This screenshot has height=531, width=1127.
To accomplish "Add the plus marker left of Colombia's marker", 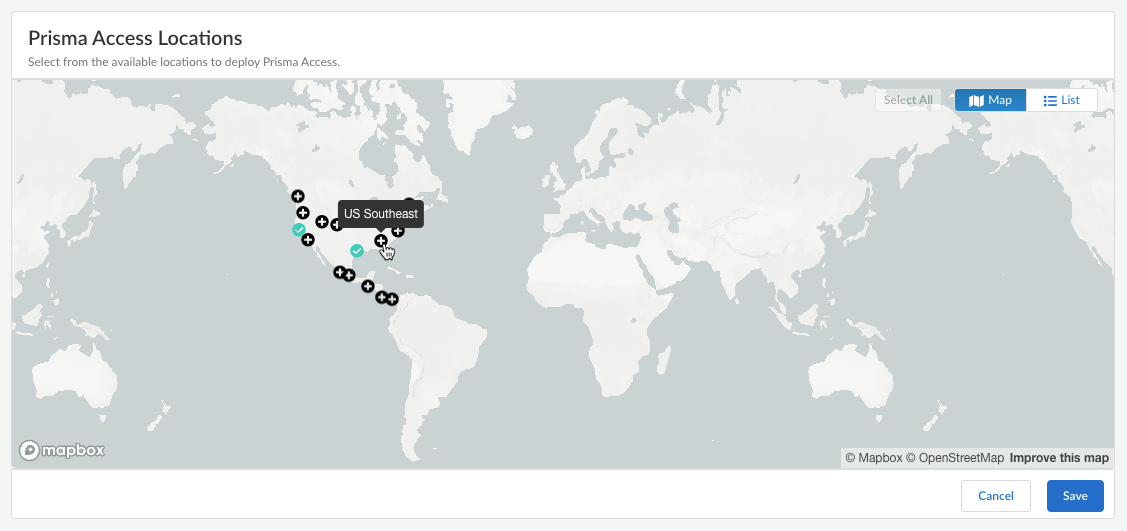I will (382, 297).
